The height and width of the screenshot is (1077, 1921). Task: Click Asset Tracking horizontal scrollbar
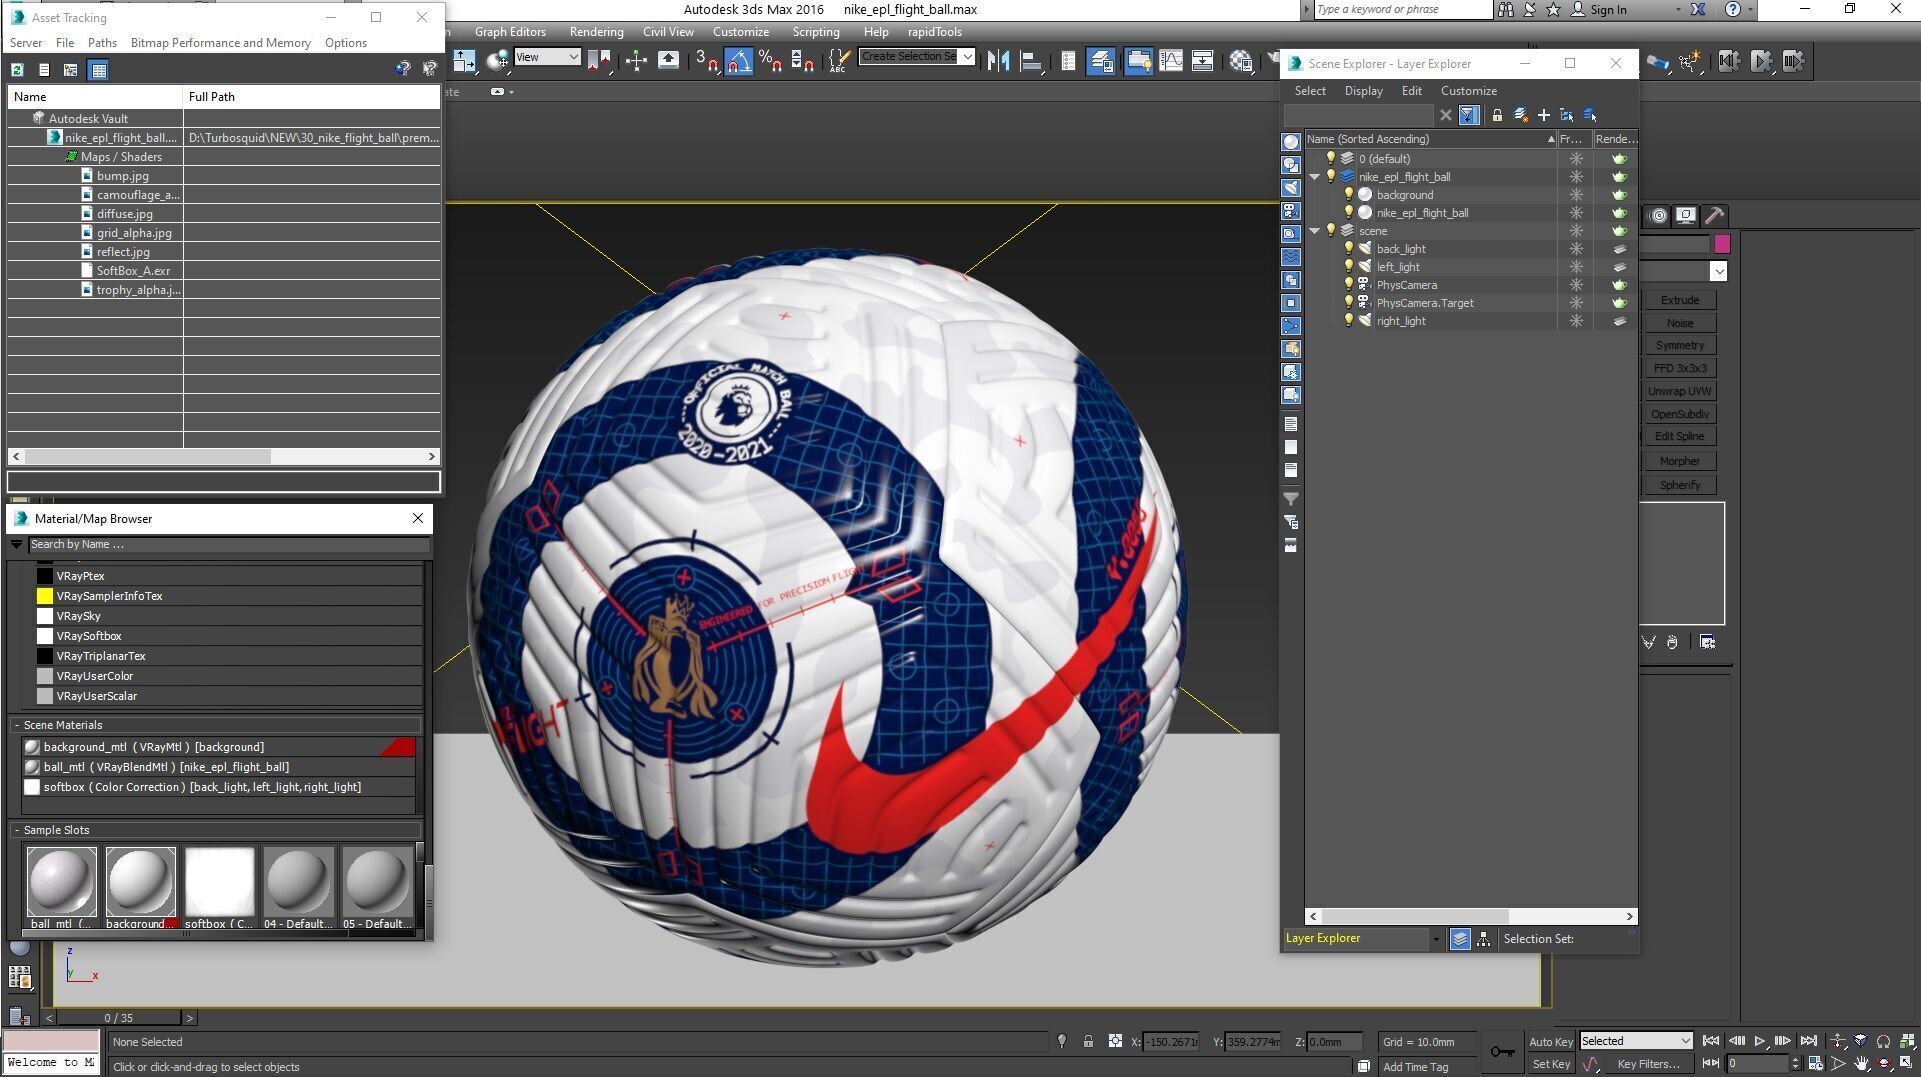[x=224, y=456]
